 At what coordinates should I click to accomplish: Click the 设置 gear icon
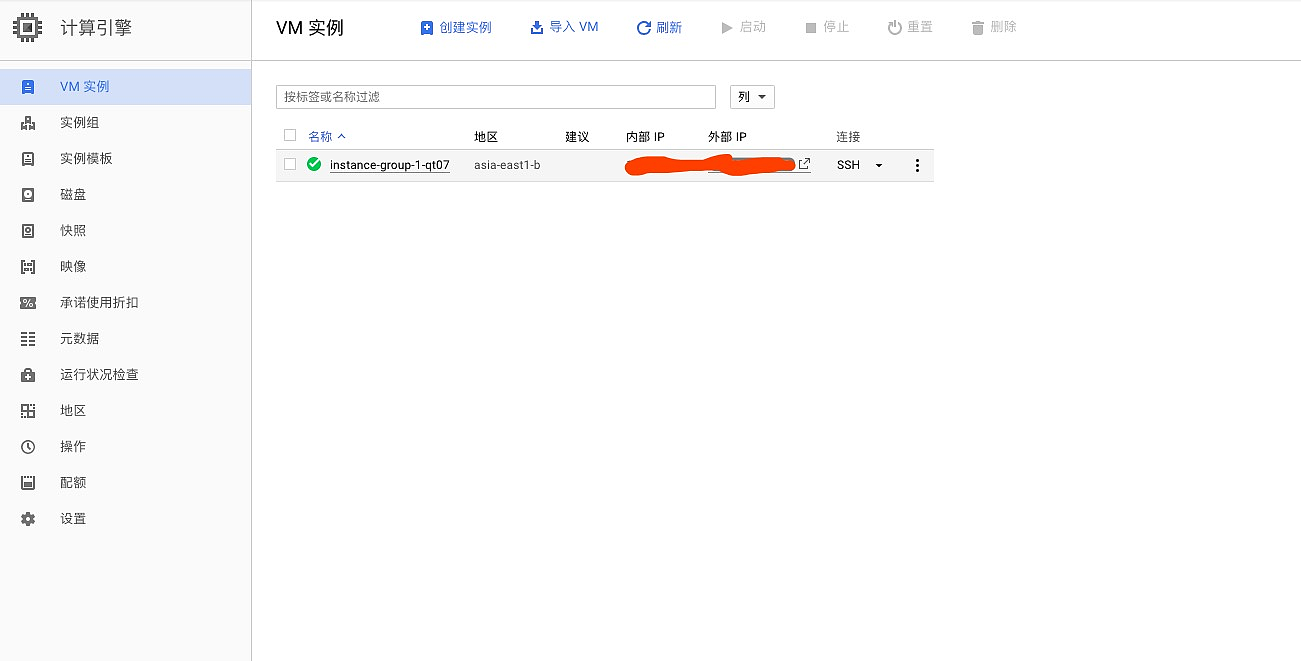coord(28,519)
